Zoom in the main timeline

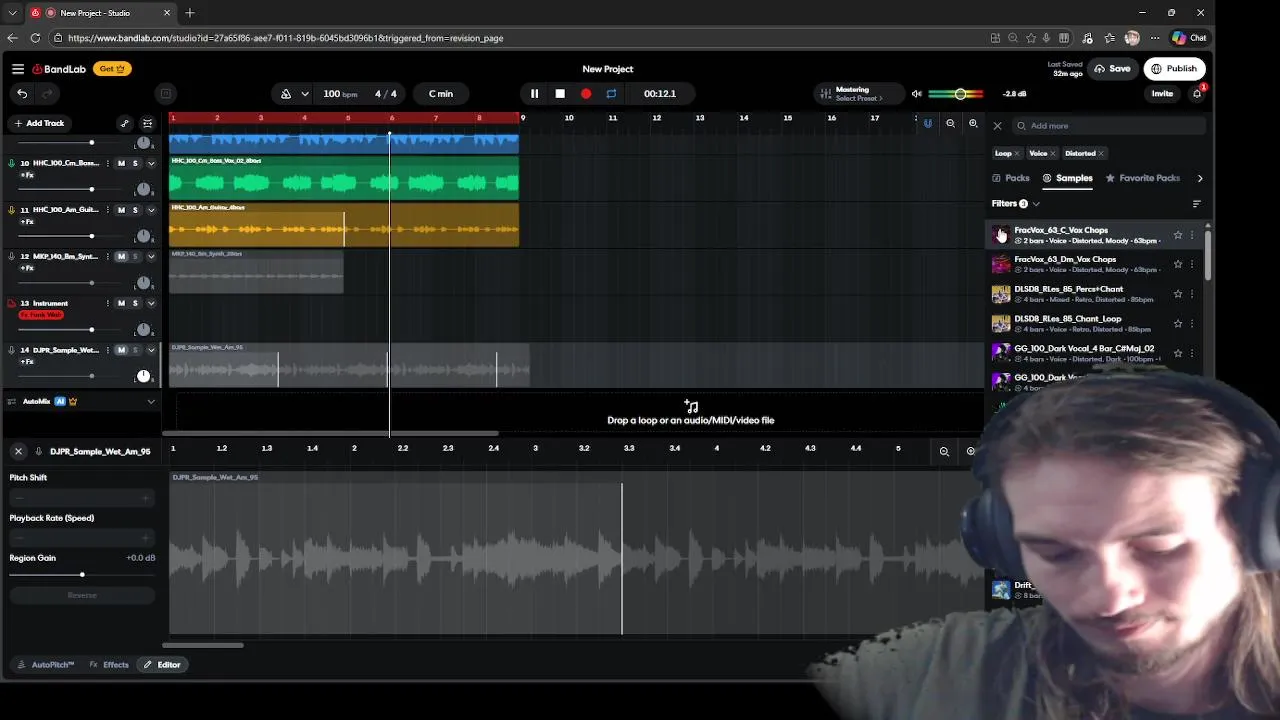tap(973, 124)
